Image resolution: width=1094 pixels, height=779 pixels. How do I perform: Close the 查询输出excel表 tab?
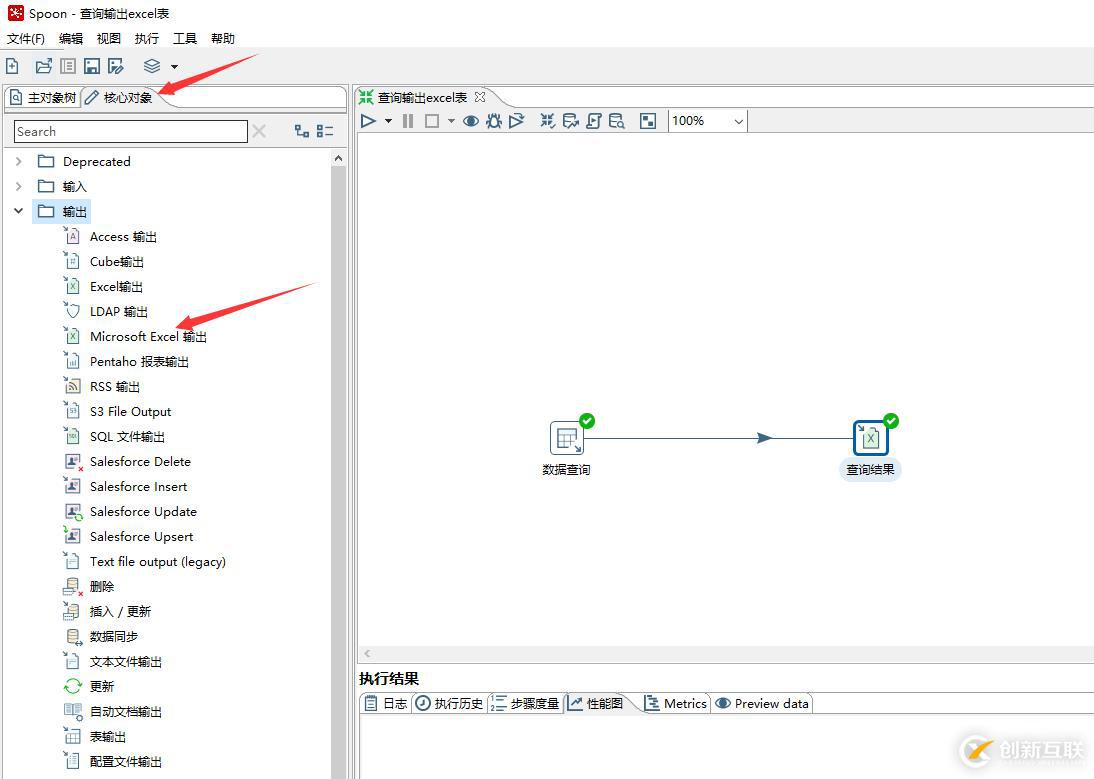coord(480,98)
